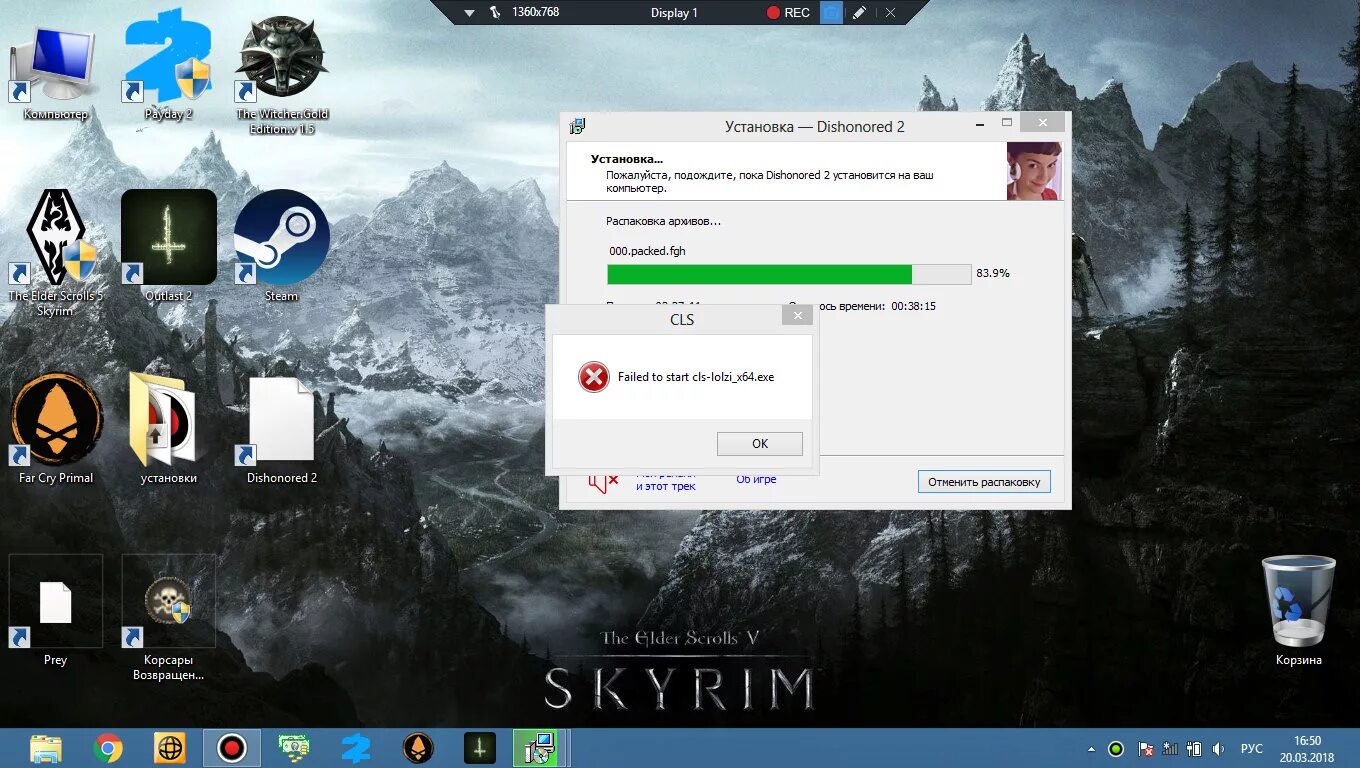Open Action Center flag in system tray

[1146, 749]
